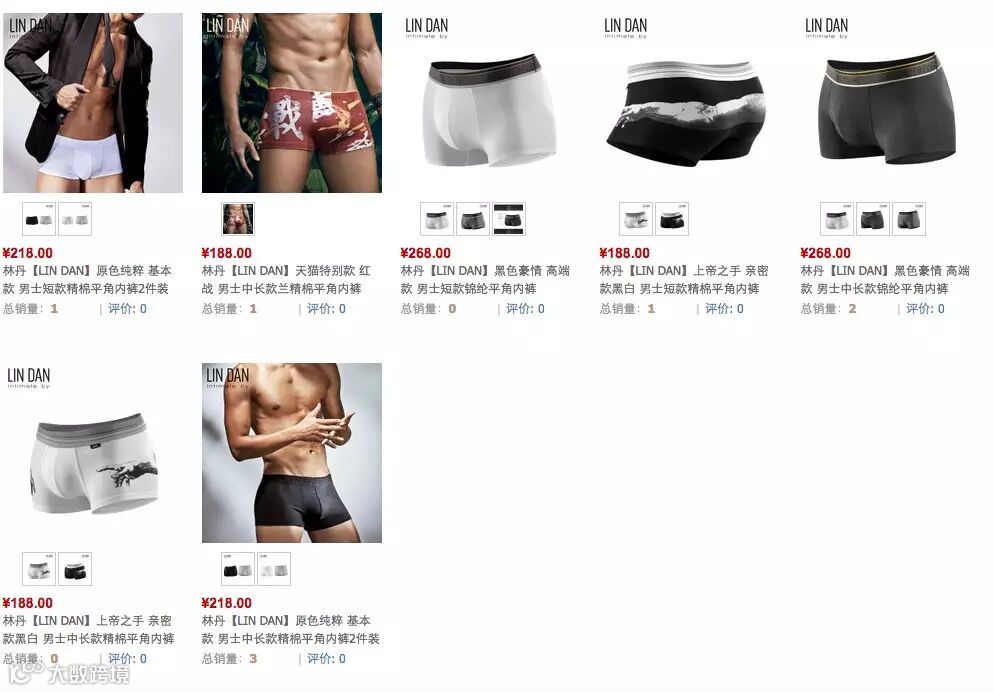Select black swatch under 上帝之手 mid-length boxers
993x692 pixels.
point(75,569)
